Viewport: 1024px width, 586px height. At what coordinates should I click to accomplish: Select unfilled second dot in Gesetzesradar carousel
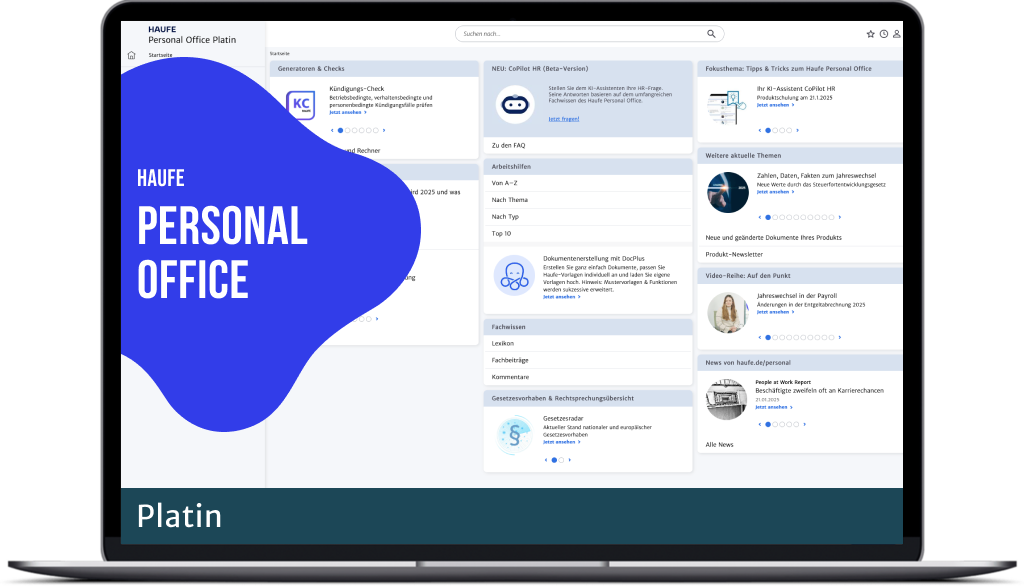pos(562,460)
